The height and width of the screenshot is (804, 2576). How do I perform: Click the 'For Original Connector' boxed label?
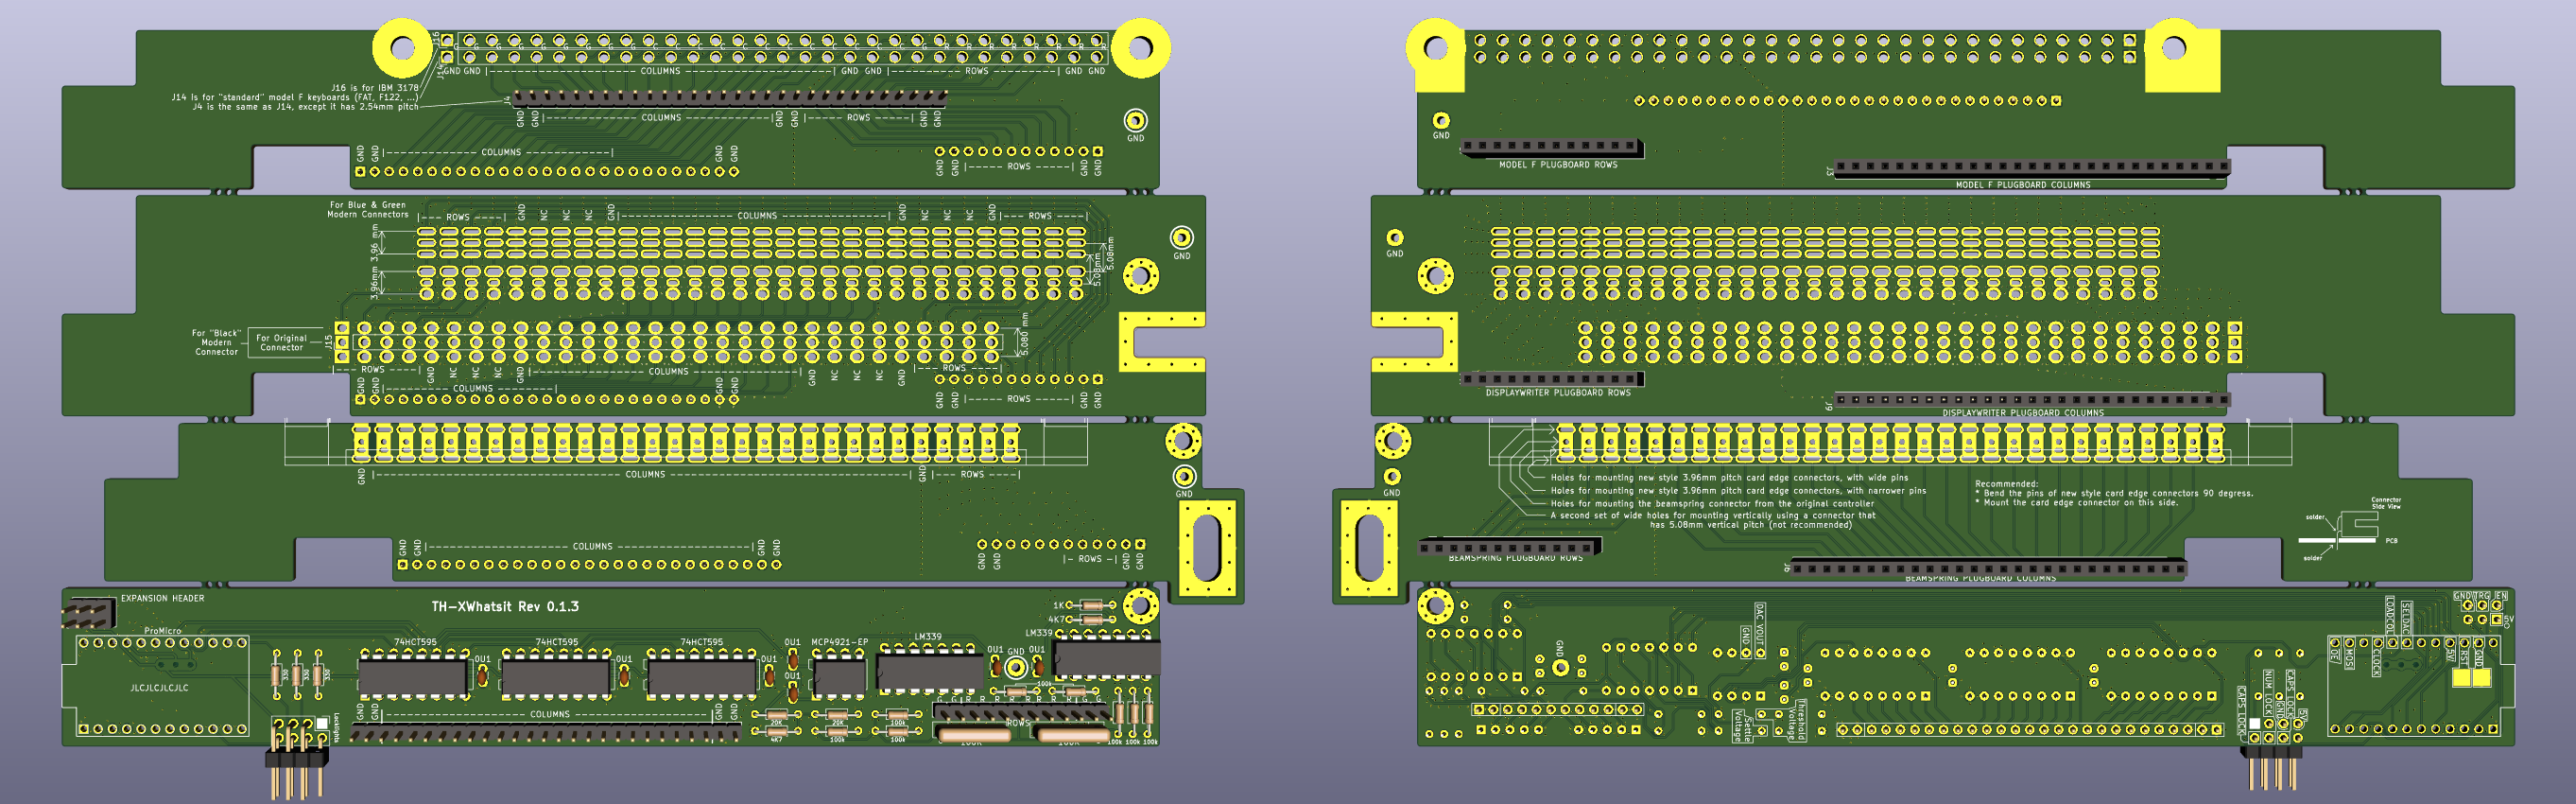pos(282,343)
